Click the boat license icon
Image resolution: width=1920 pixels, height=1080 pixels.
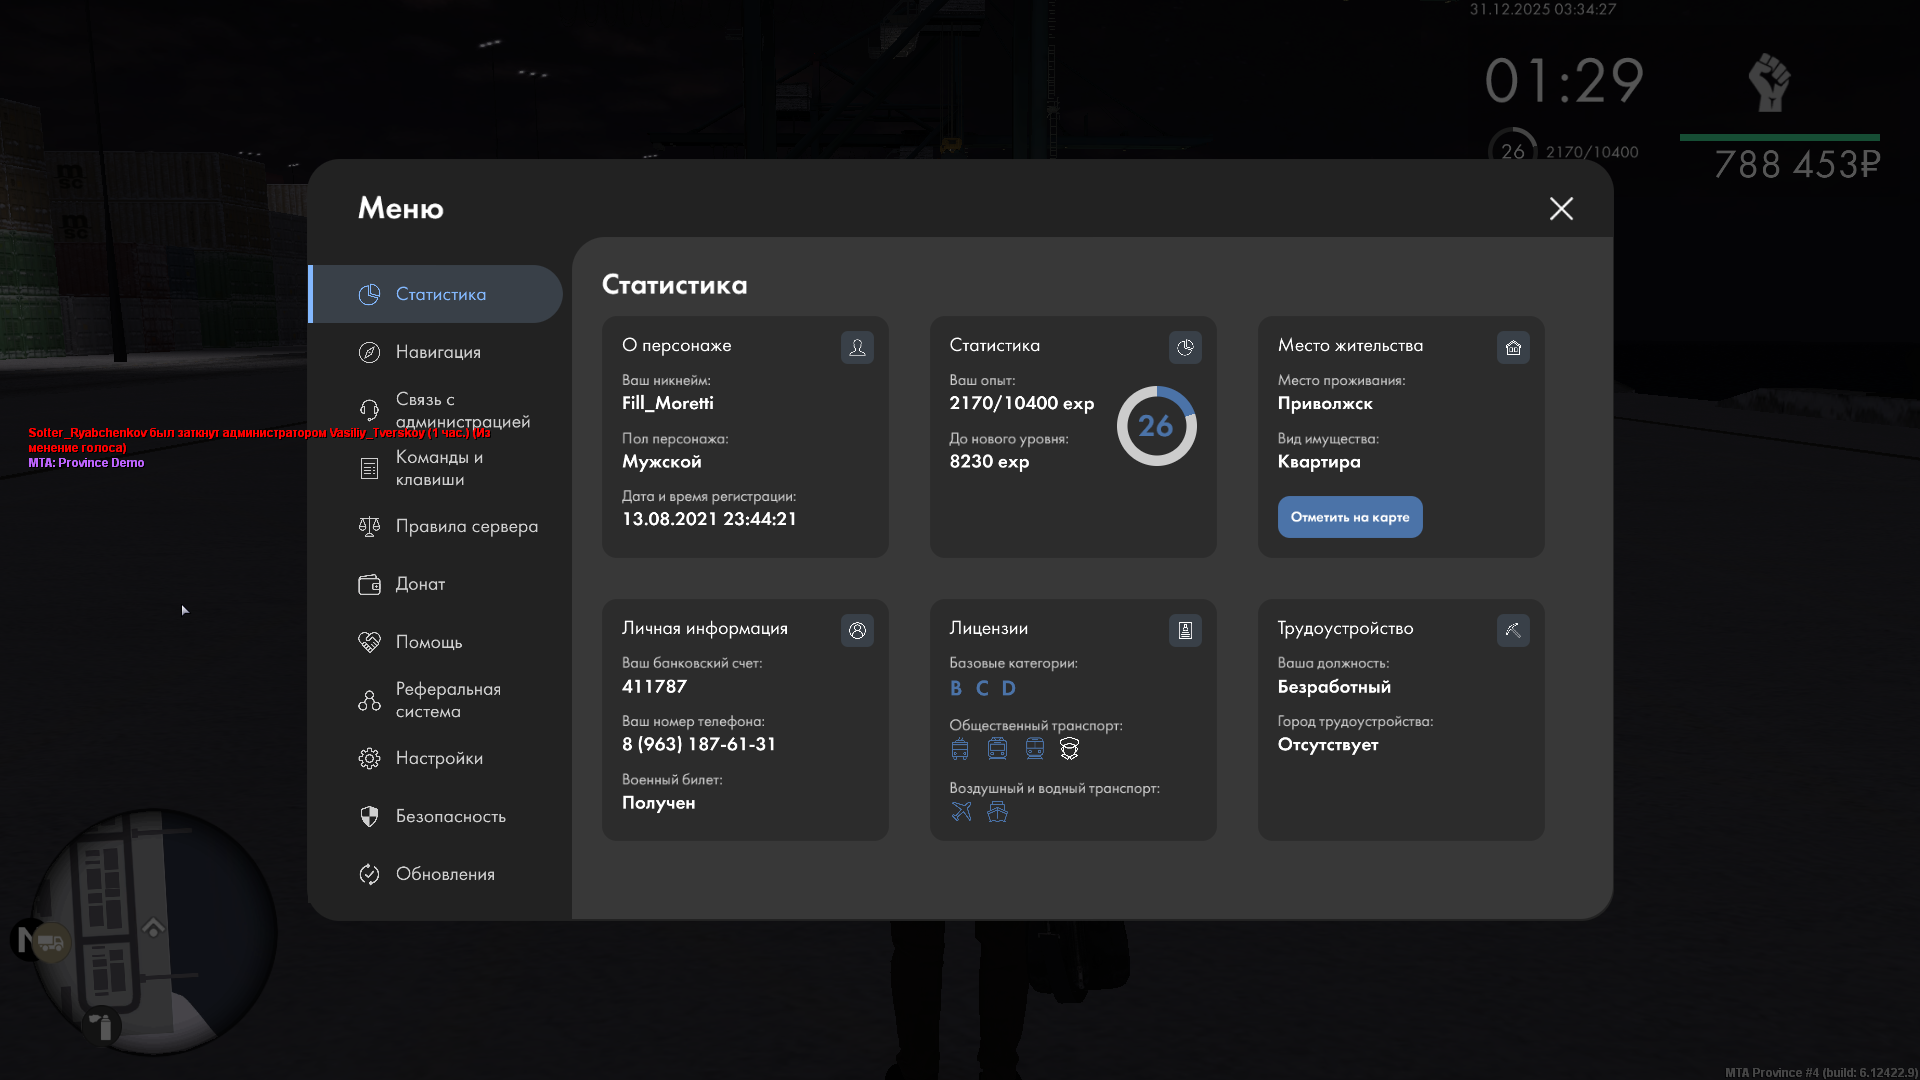pos(997,812)
